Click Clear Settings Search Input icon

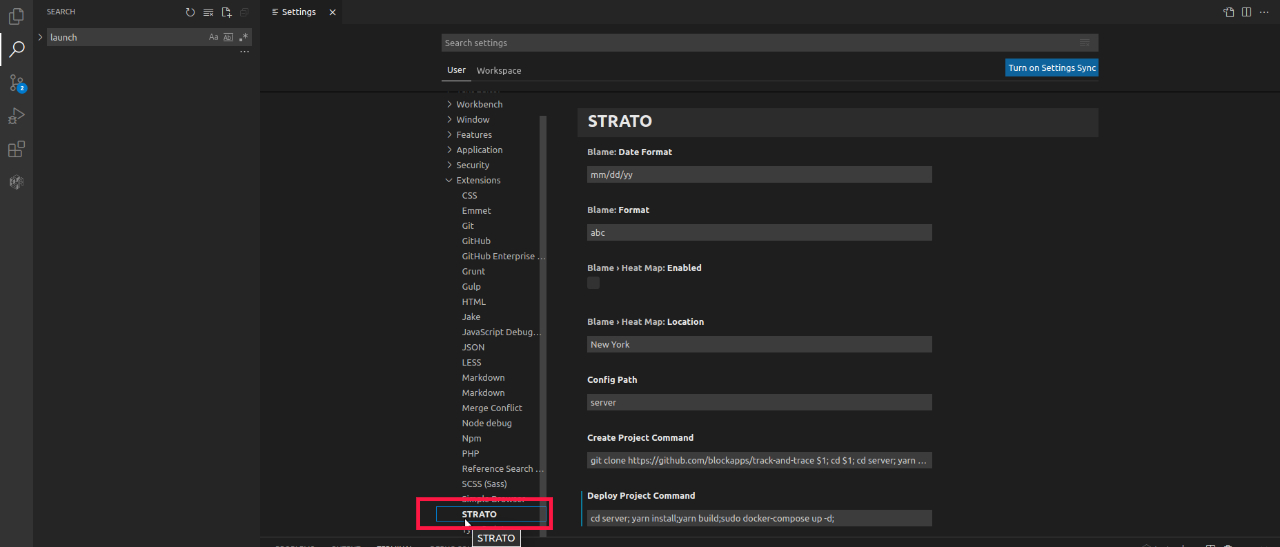(x=1085, y=43)
